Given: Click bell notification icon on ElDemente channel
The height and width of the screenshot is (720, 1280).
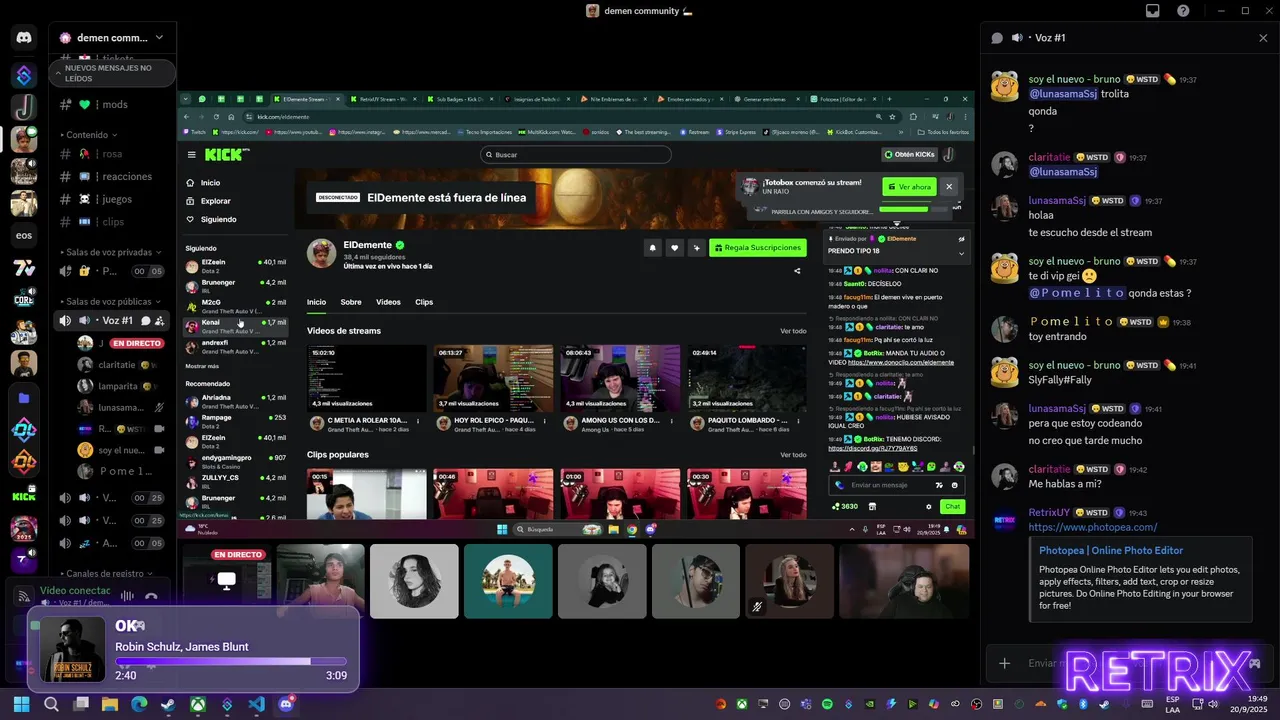Looking at the screenshot, I should pyautogui.click(x=653, y=248).
